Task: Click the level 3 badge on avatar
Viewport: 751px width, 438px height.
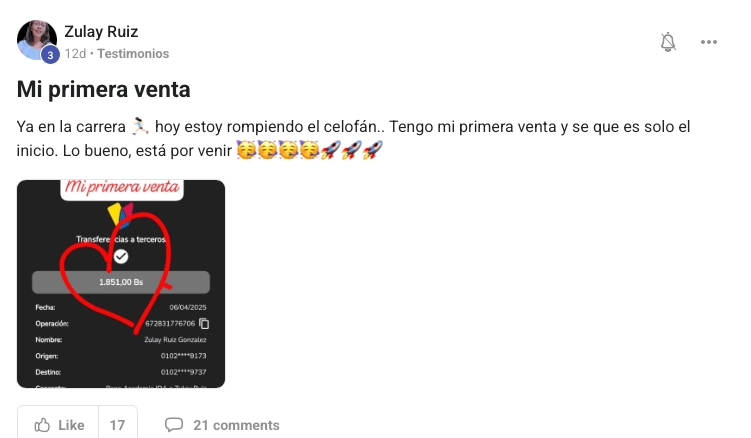Action: (50, 55)
